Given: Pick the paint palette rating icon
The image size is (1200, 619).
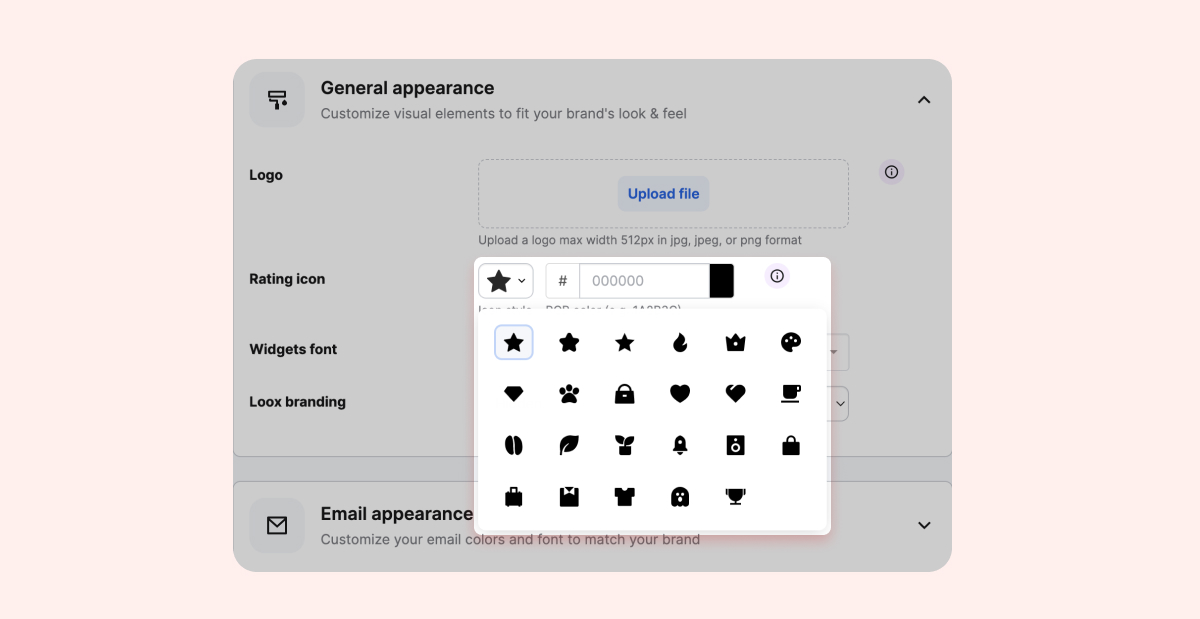Looking at the screenshot, I should tap(791, 343).
